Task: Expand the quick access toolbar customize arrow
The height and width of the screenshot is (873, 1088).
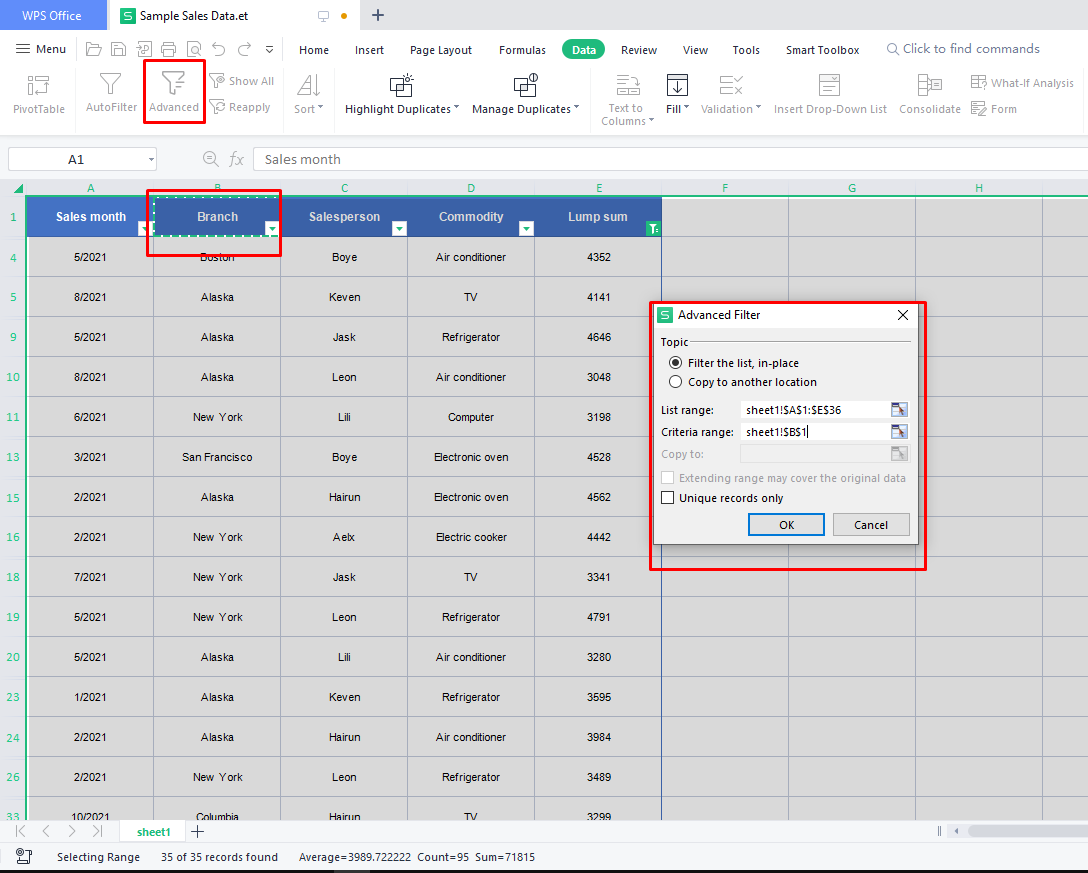Action: point(269,49)
